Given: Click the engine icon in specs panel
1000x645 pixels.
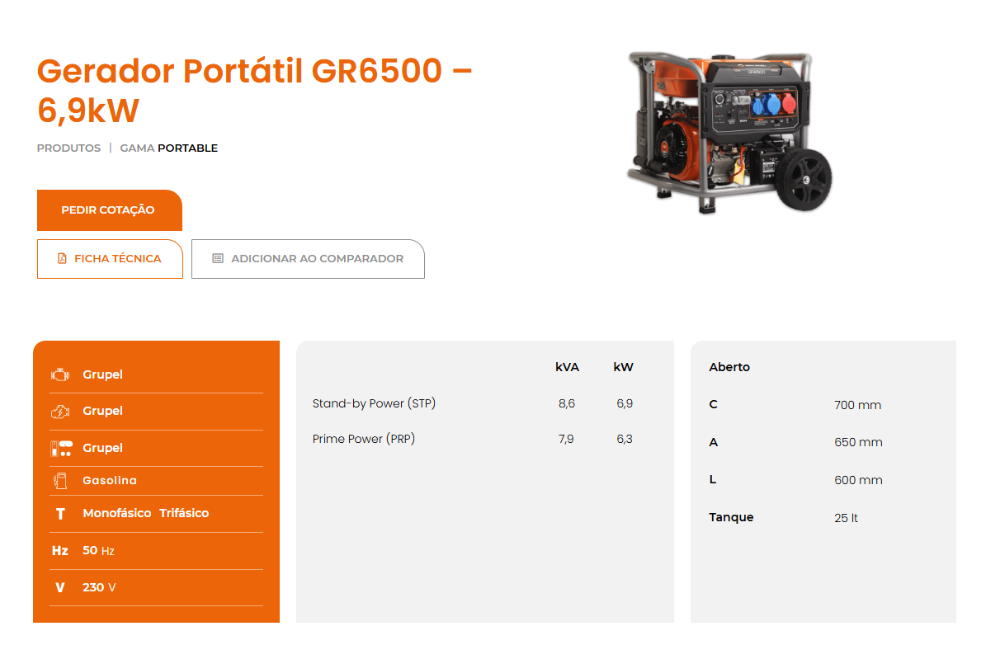Looking at the screenshot, I should click(59, 375).
